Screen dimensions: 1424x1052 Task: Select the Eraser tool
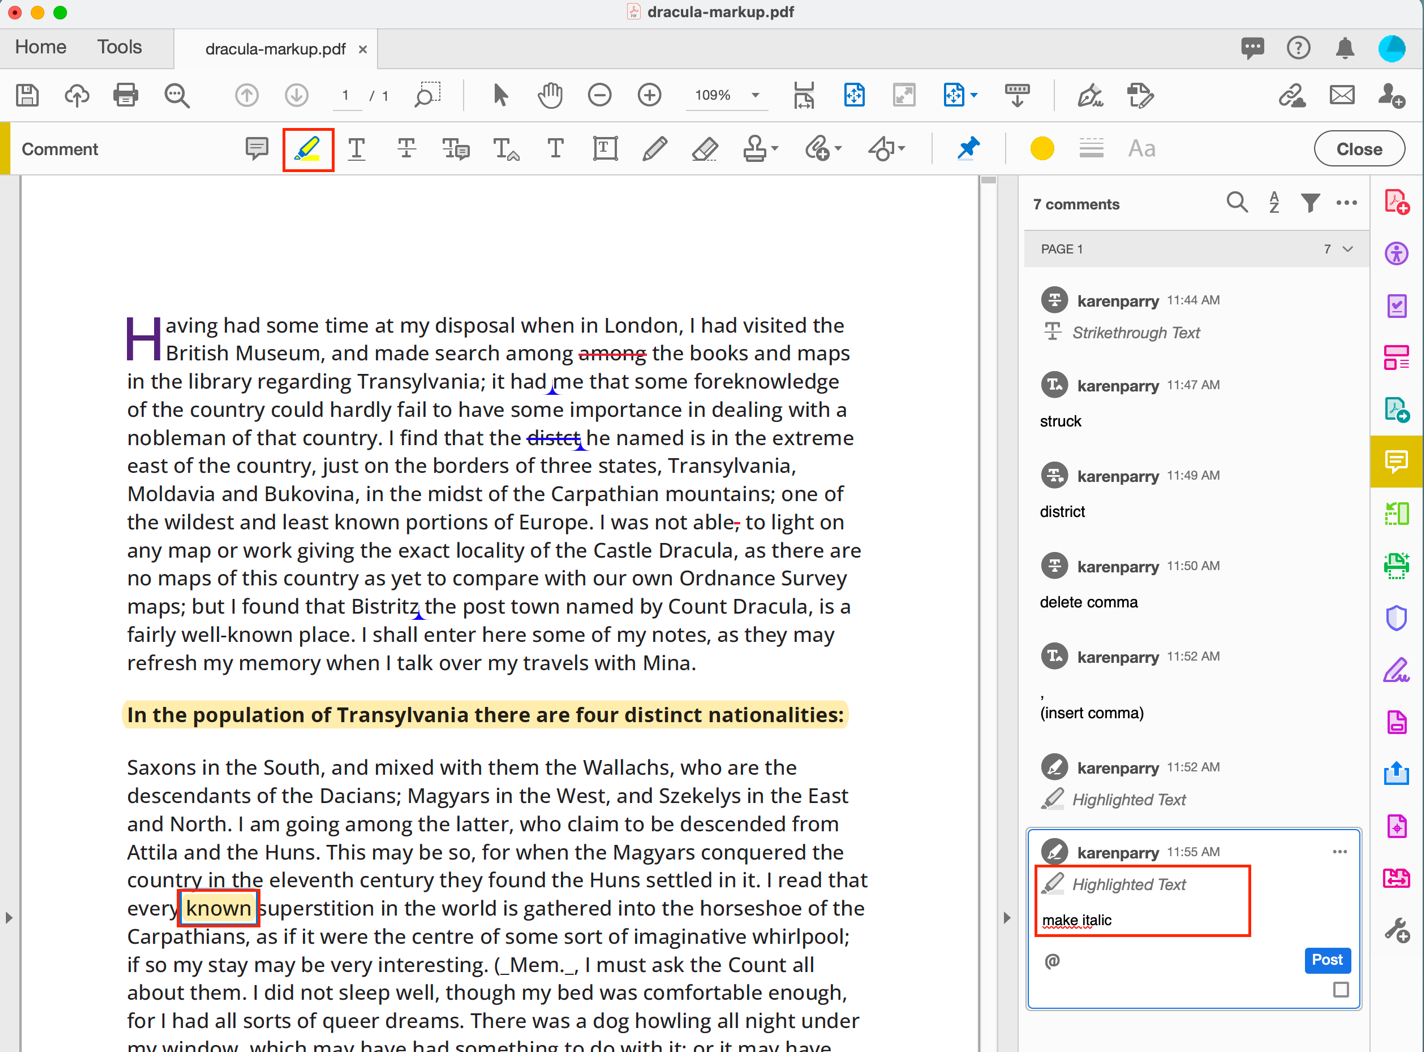click(705, 149)
